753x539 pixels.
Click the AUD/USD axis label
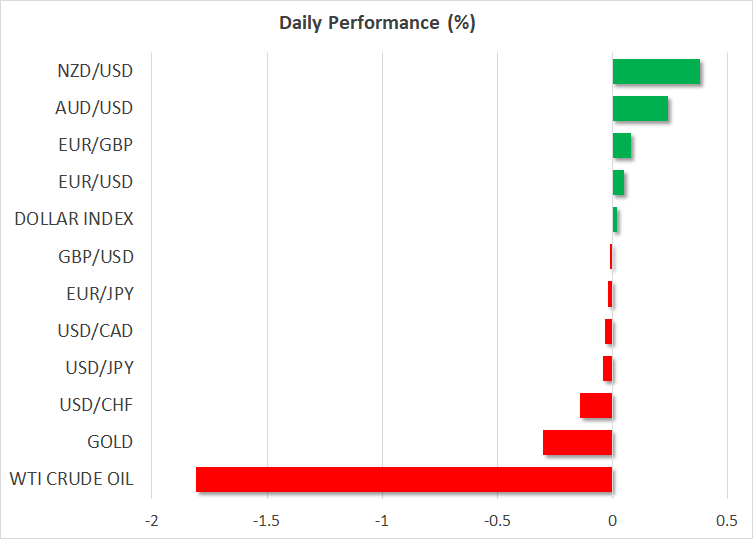pyautogui.click(x=97, y=108)
